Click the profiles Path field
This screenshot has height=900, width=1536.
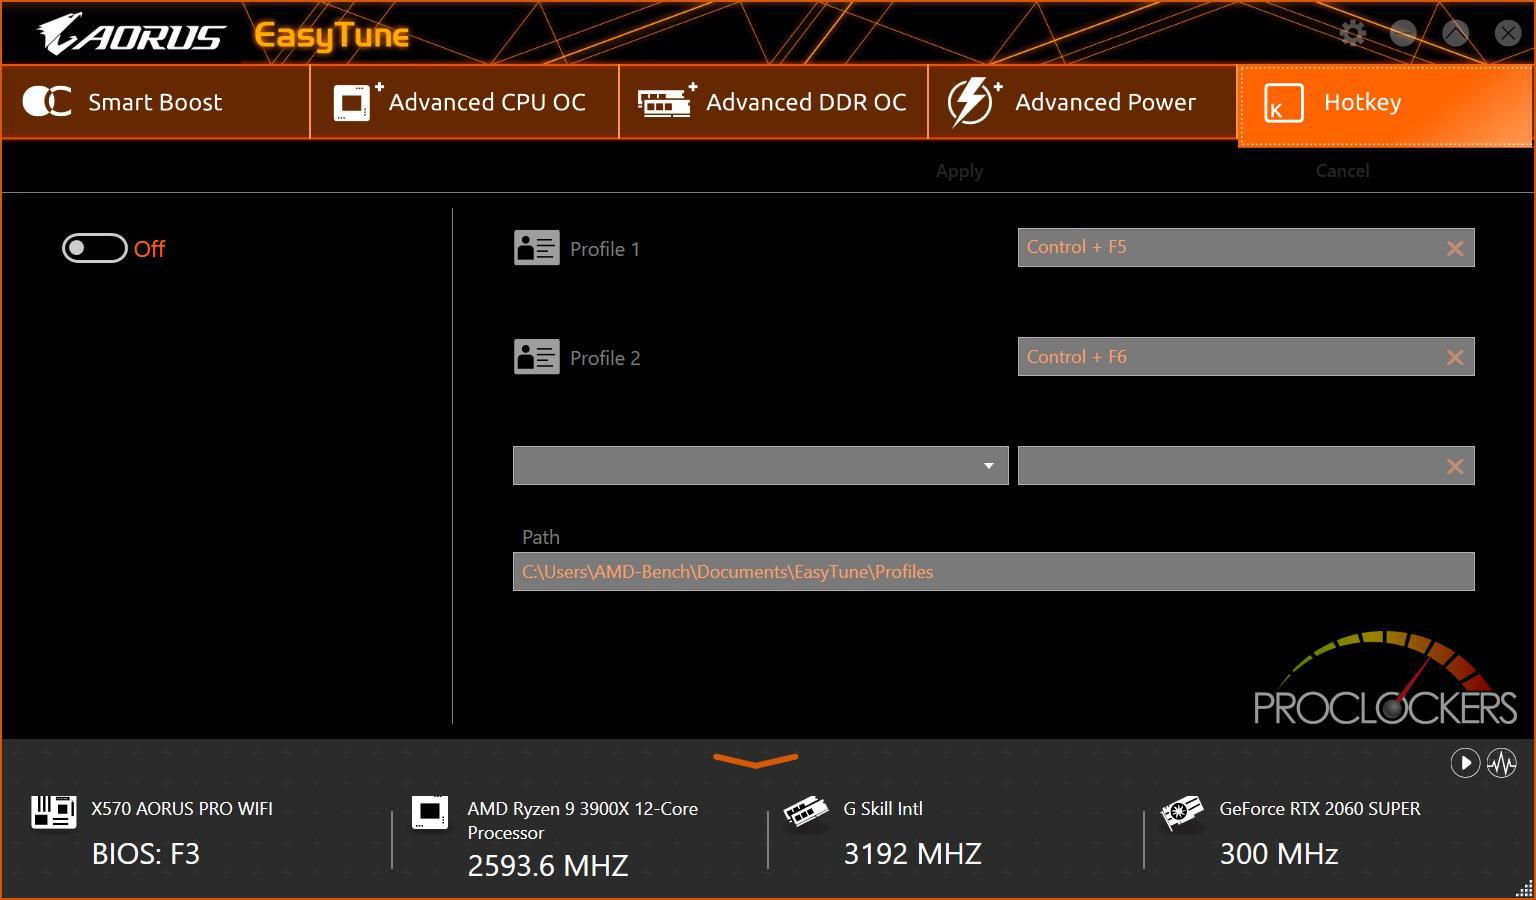click(x=994, y=572)
